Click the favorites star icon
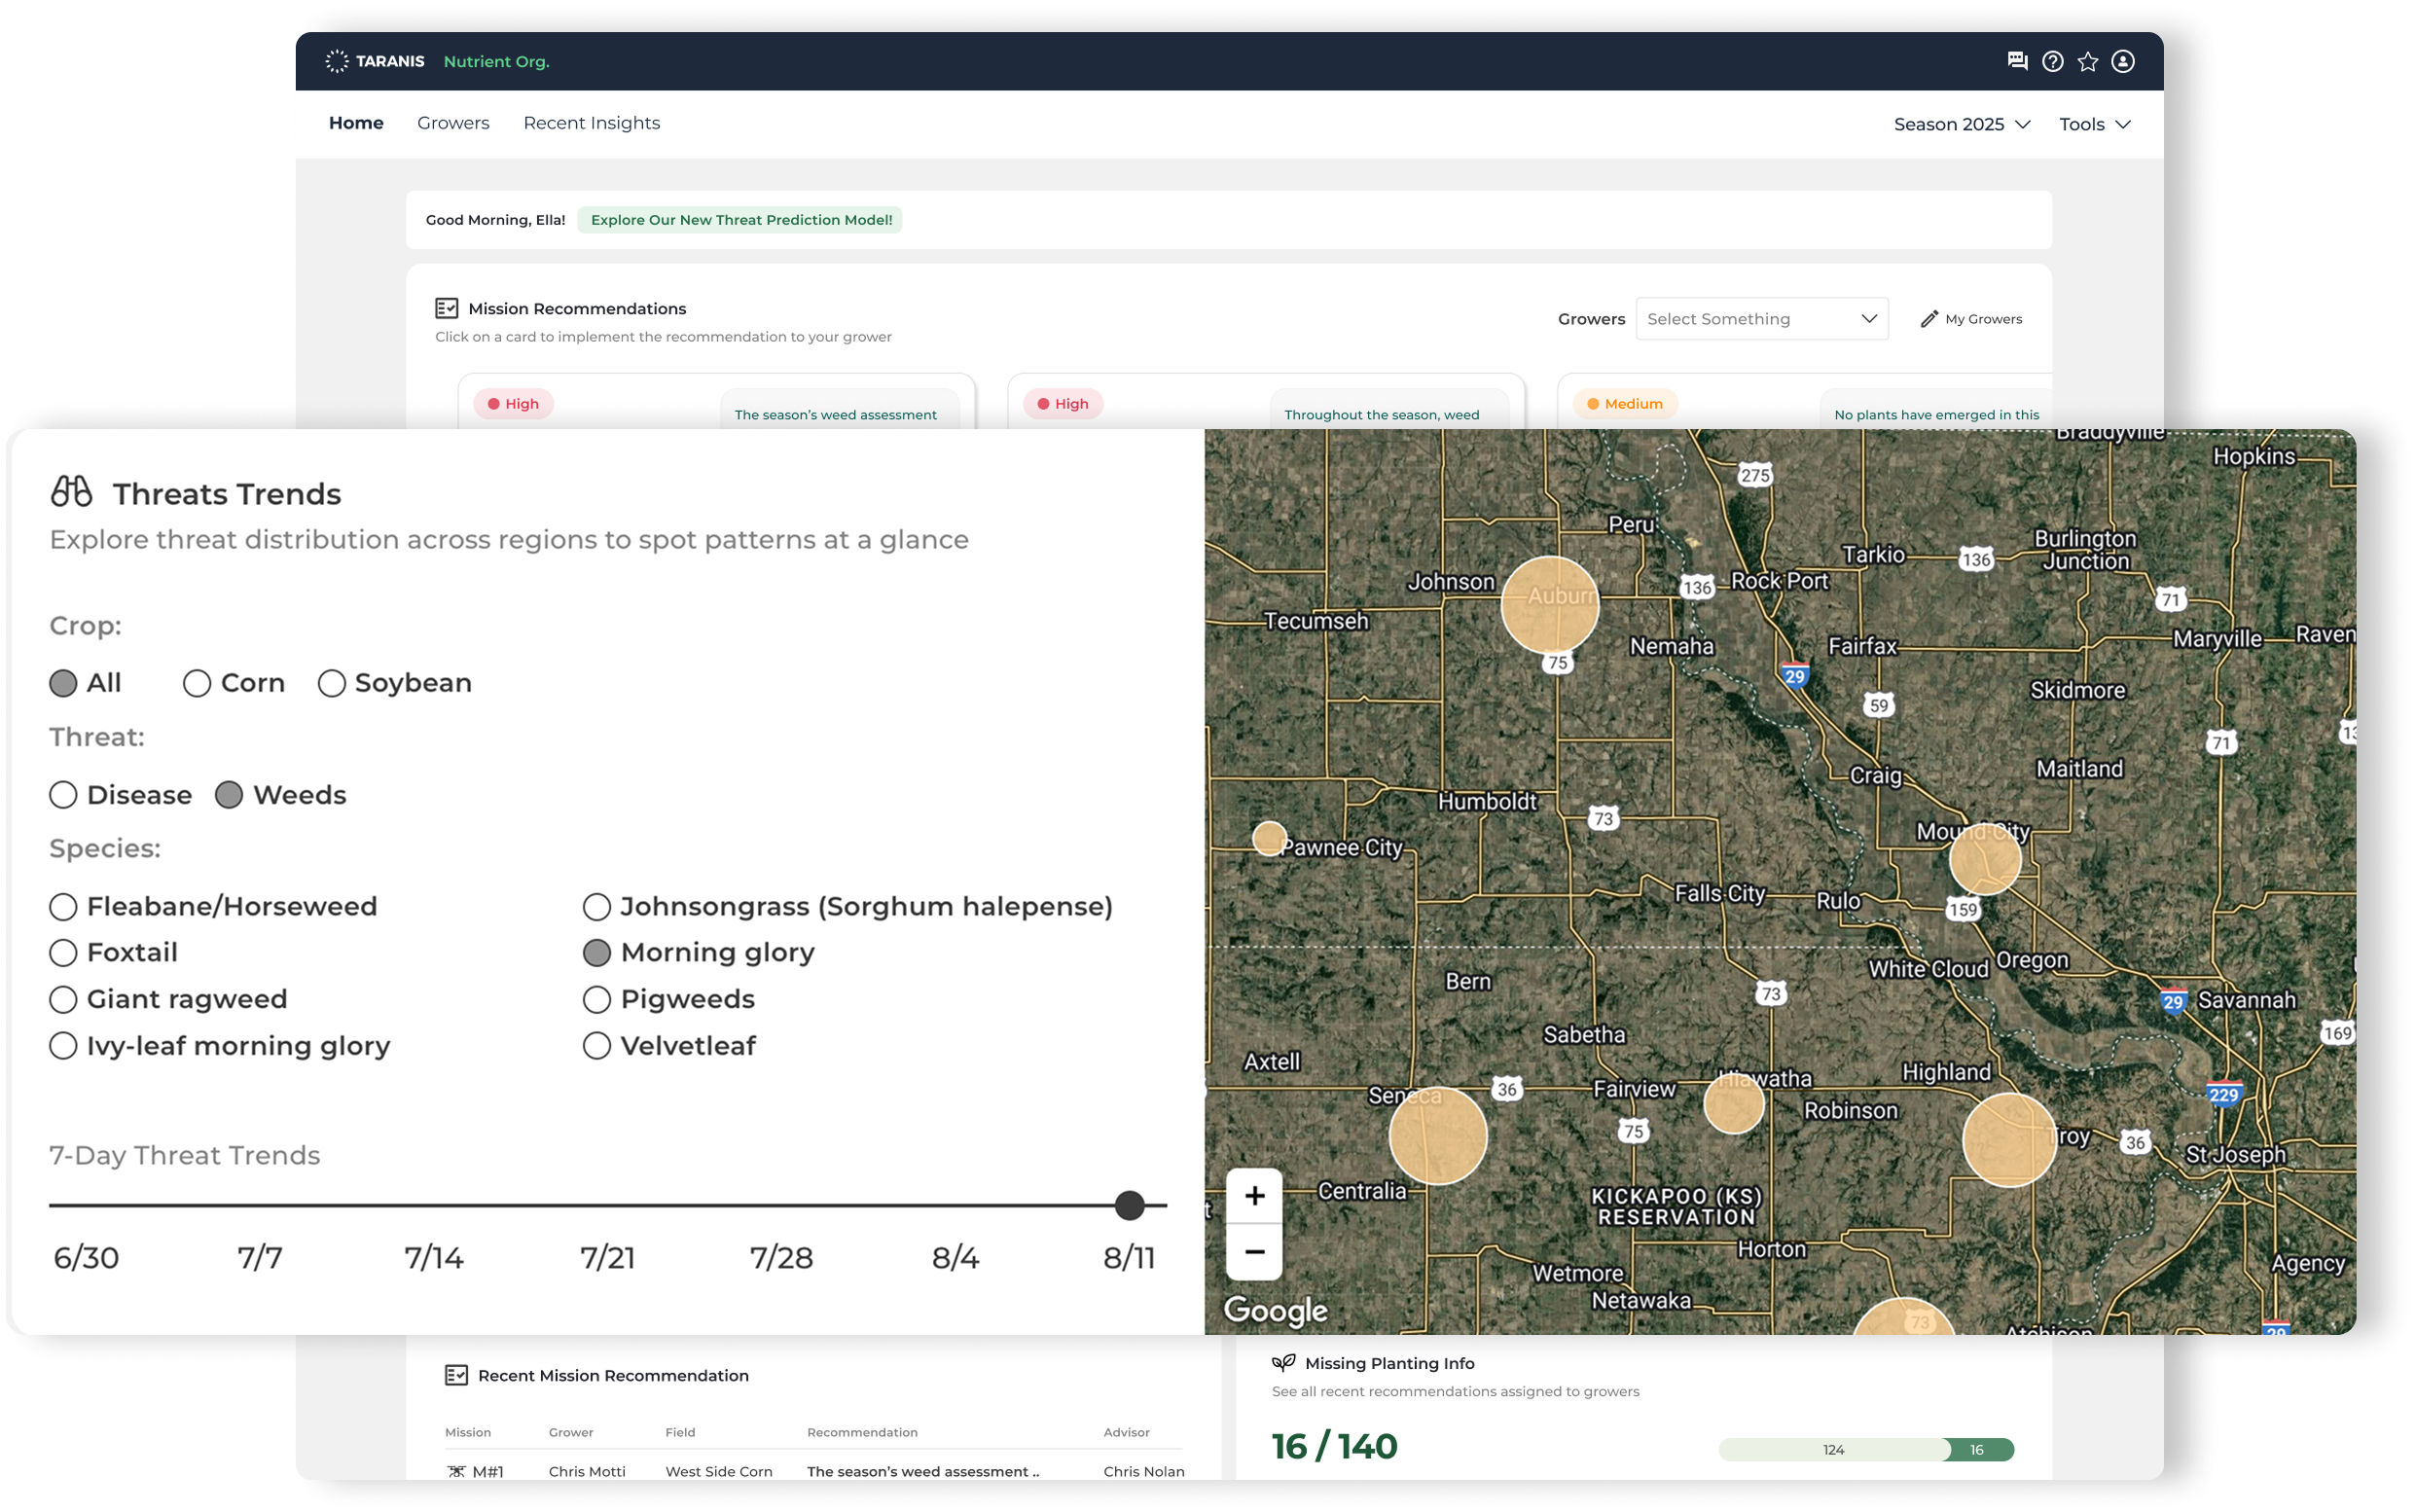The image size is (2415, 1512). pos(2087,62)
